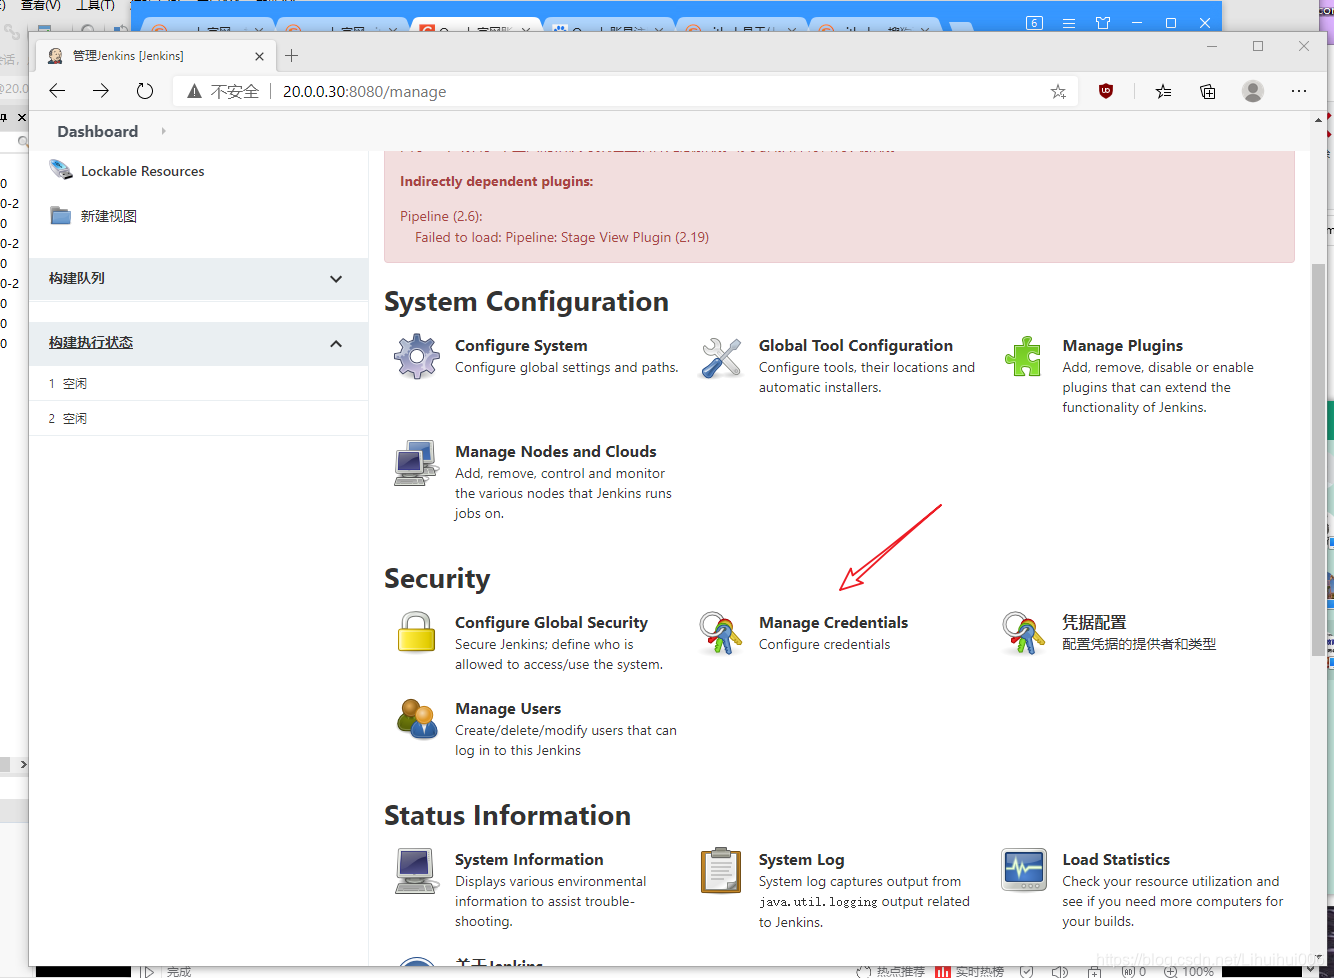
Task: Click the browser forward arrow
Action: (x=101, y=91)
